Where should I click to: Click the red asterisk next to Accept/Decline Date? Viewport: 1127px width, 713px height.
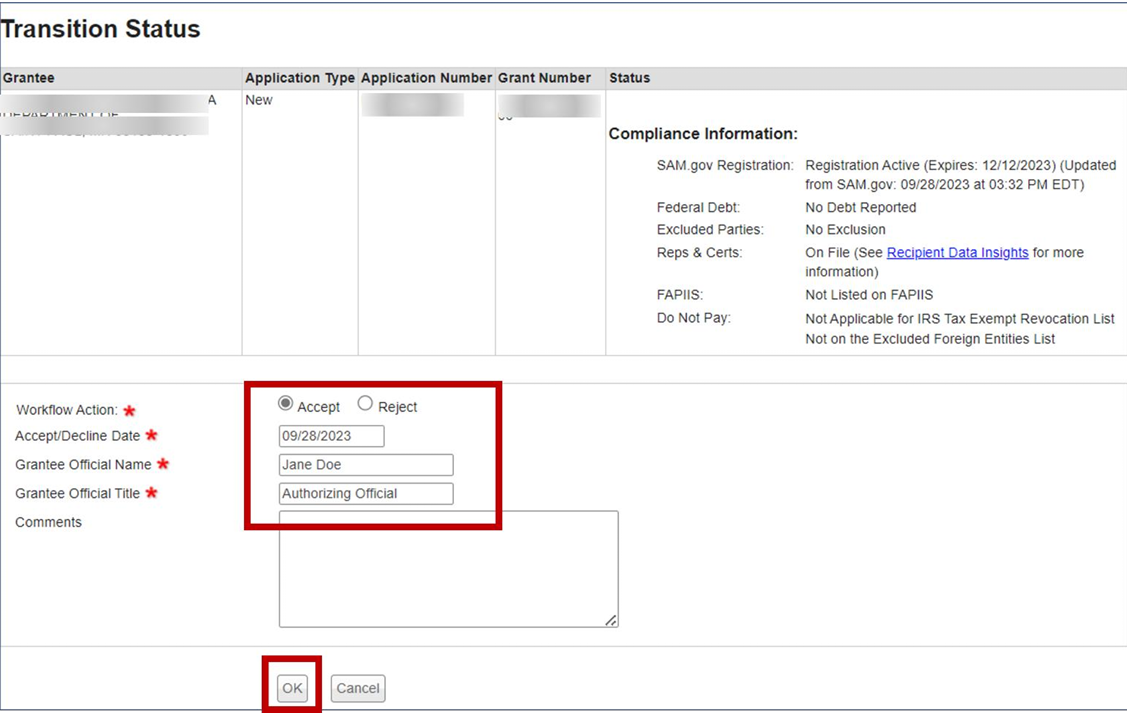pos(151,435)
